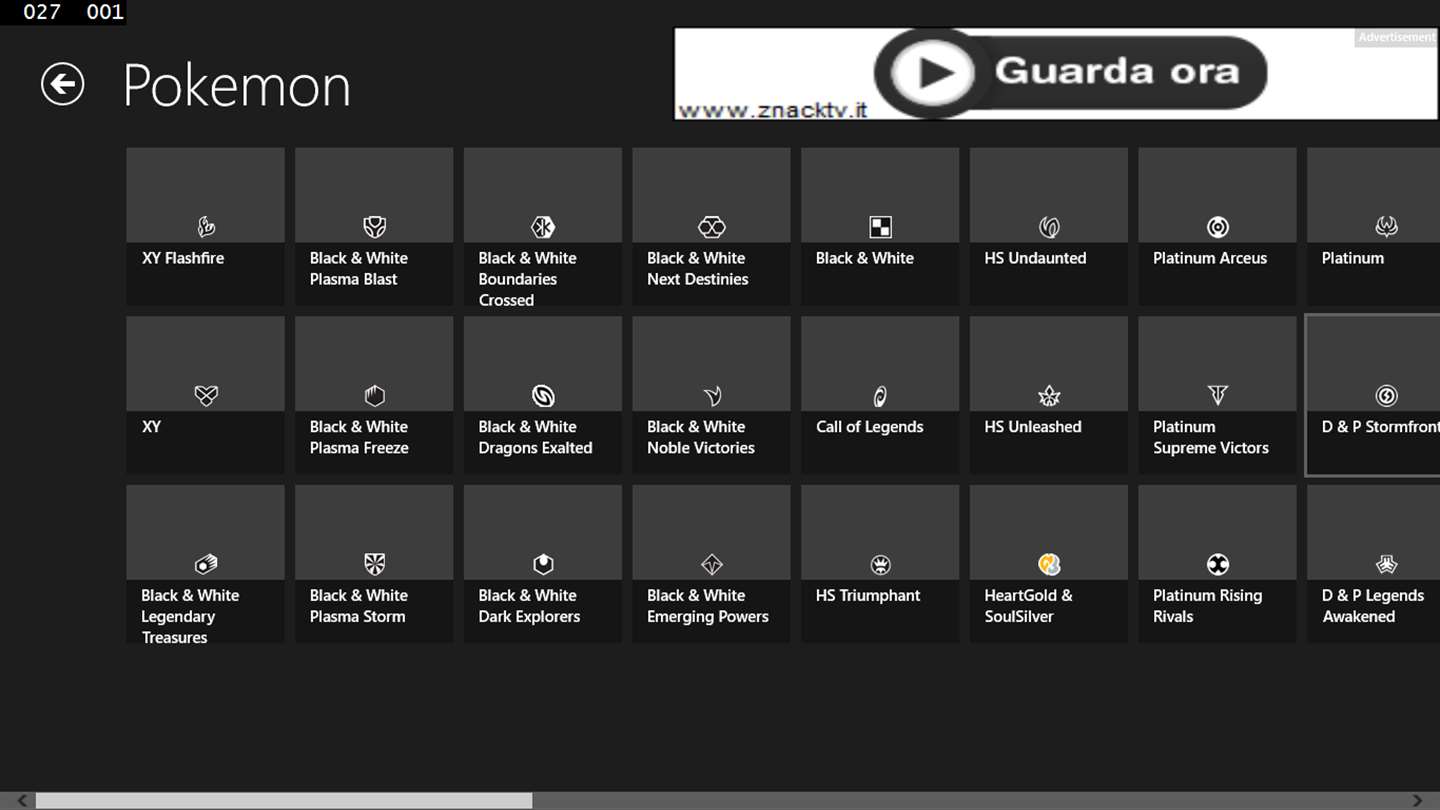Screen dimensions: 1440x810
Task: Open the XY Flashfire set icon
Action: coord(206,227)
